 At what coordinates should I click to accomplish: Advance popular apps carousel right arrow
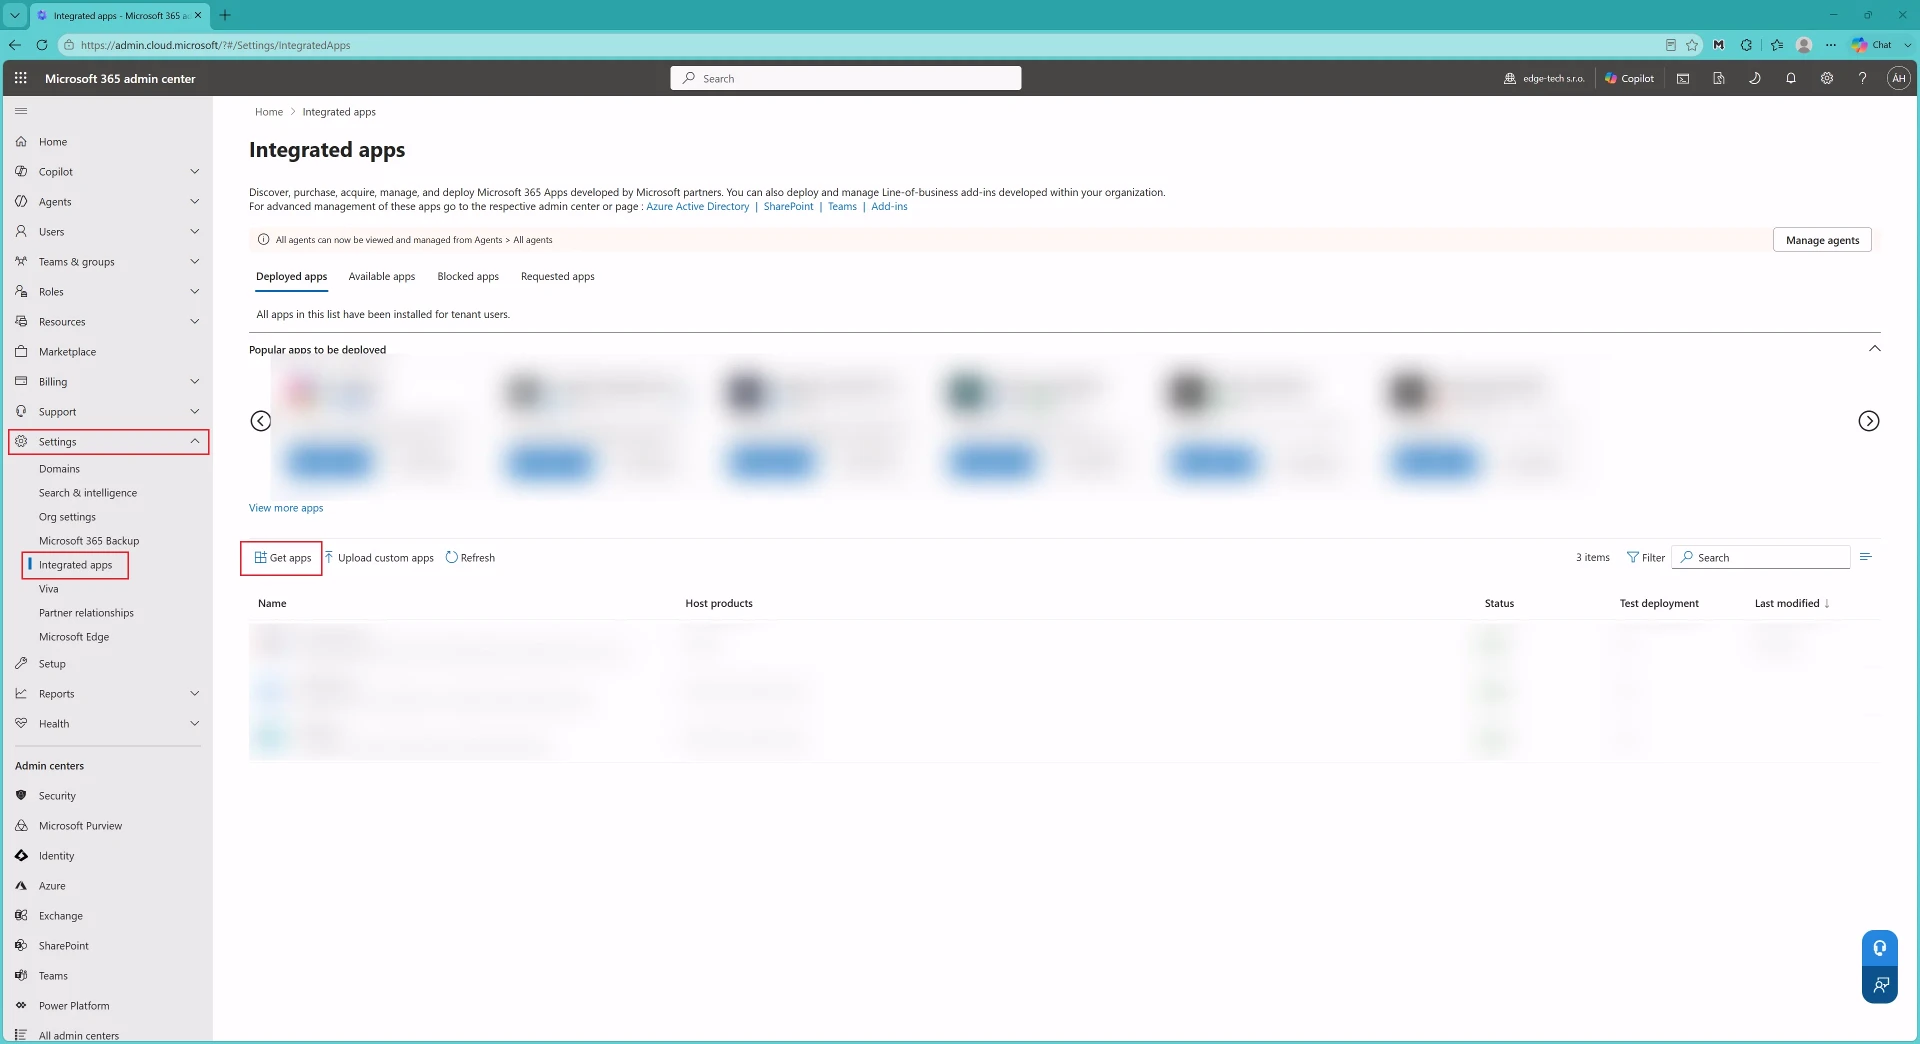pyautogui.click(x=1868, y=421)
